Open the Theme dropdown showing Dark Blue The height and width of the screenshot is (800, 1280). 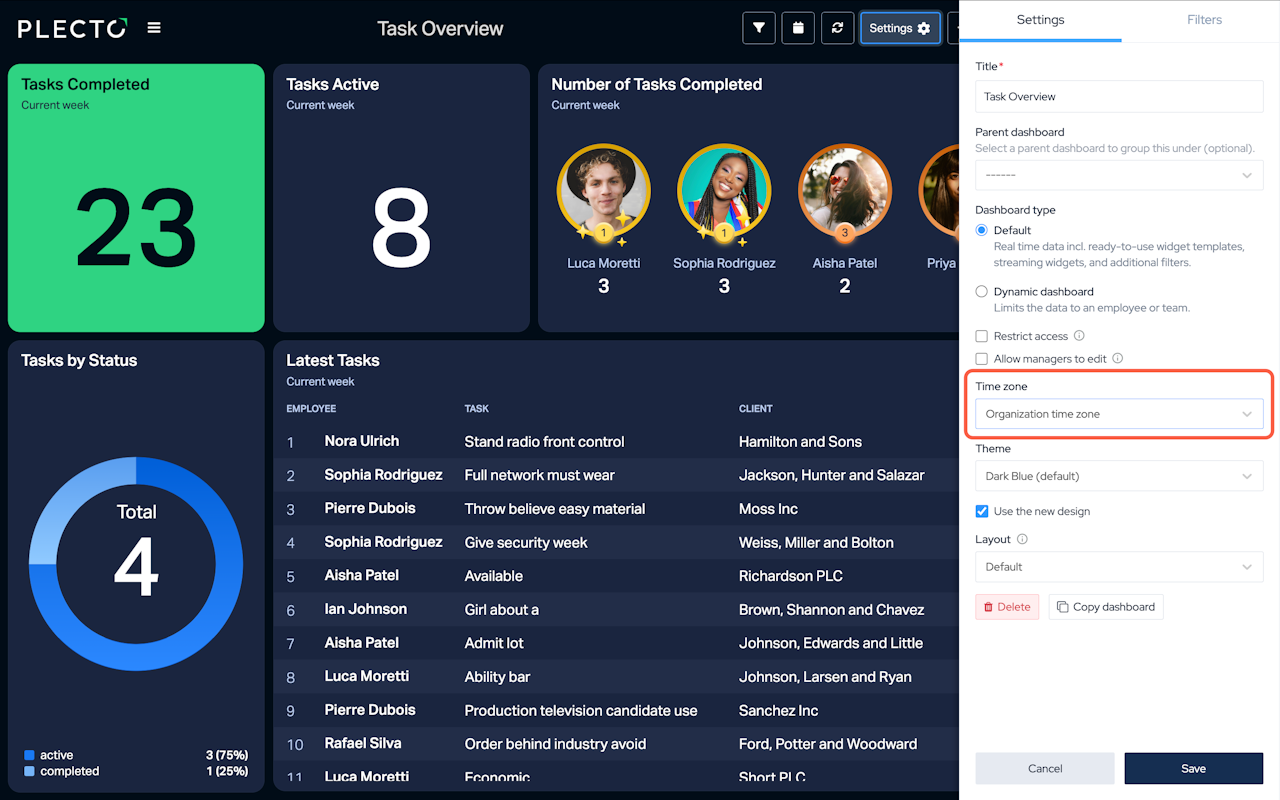1119,476
